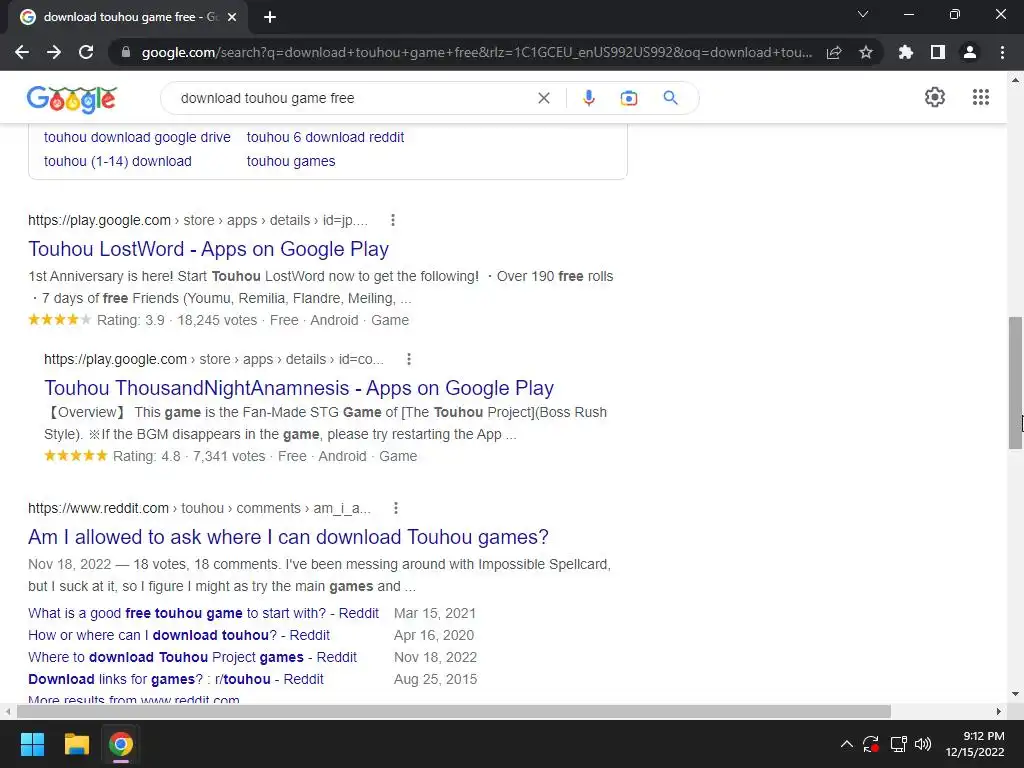Go forward to the next page
This screenshot has width=1024, height=768.
[54, 52]
